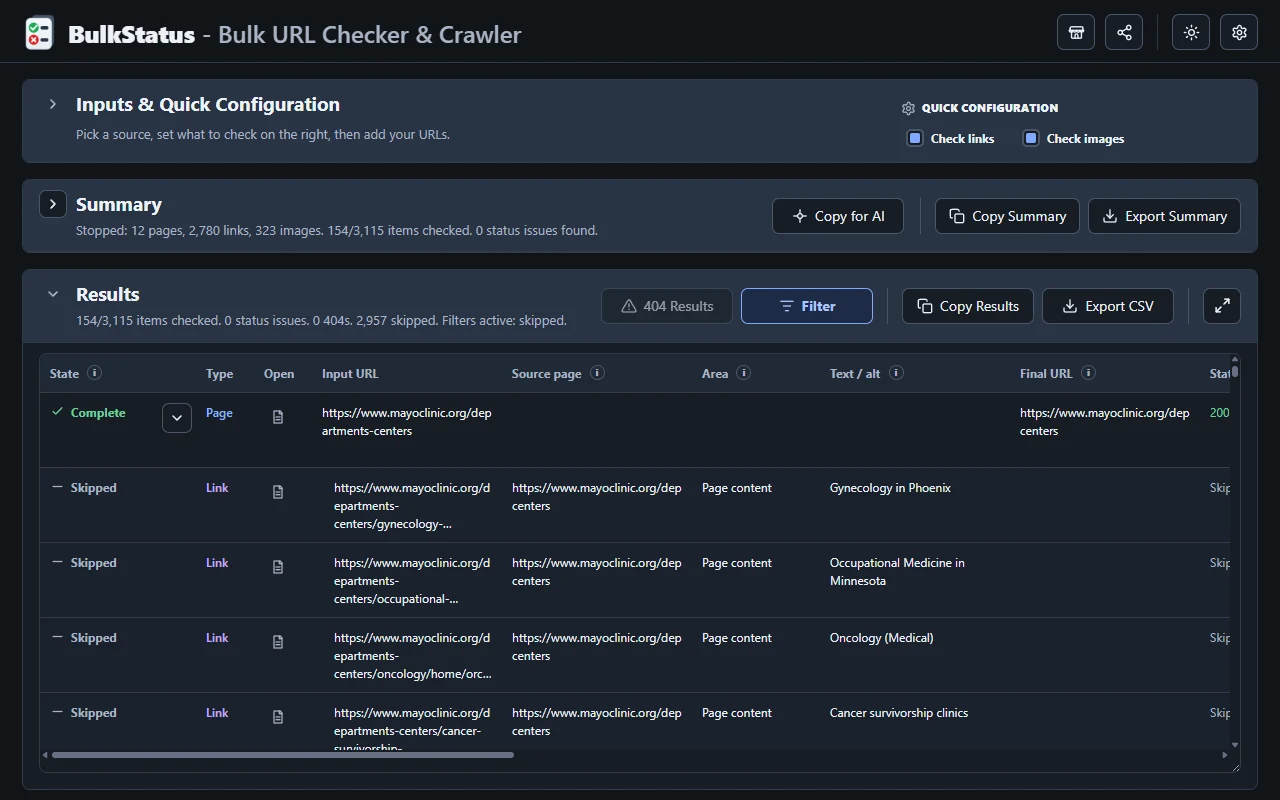Click the share icon in the header
This screenshot has height=800, width=1280.
pyautogui.click(x=1124, y=32)
